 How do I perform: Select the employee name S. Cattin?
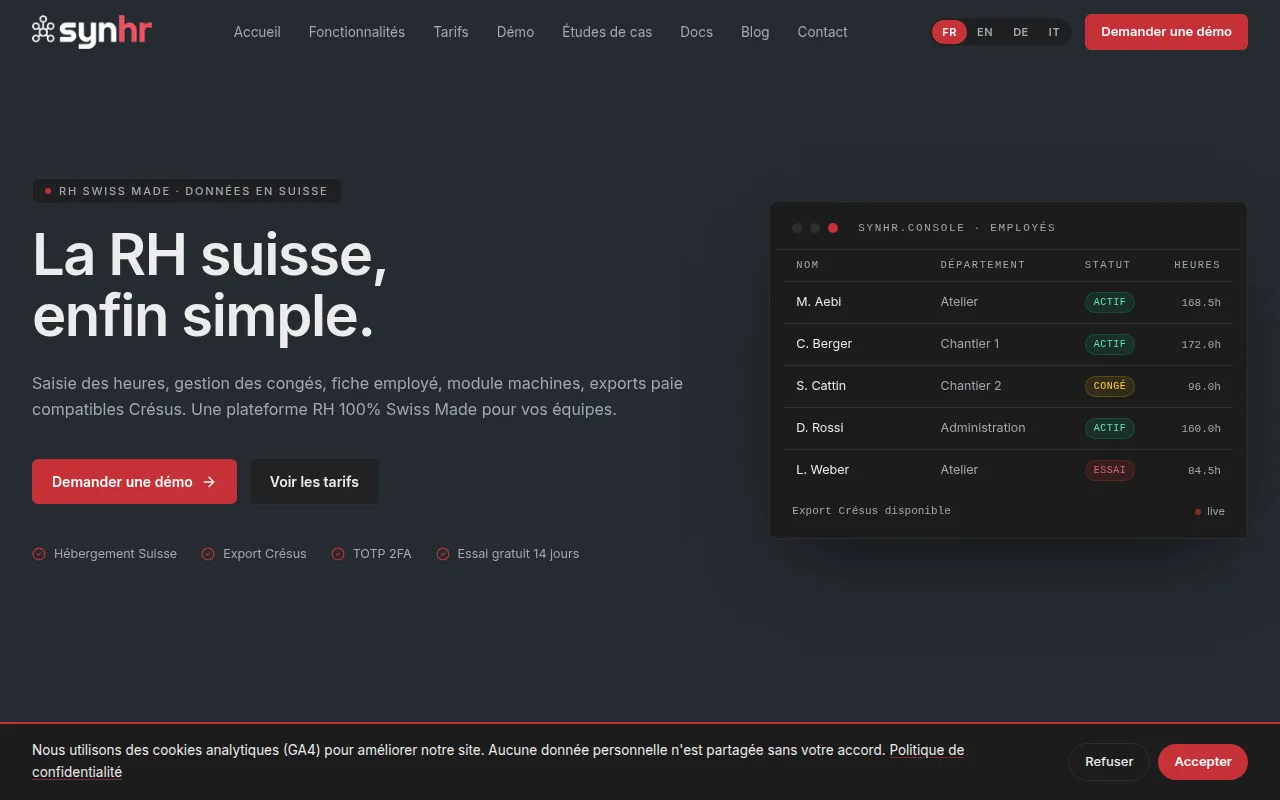pos(821,386)
